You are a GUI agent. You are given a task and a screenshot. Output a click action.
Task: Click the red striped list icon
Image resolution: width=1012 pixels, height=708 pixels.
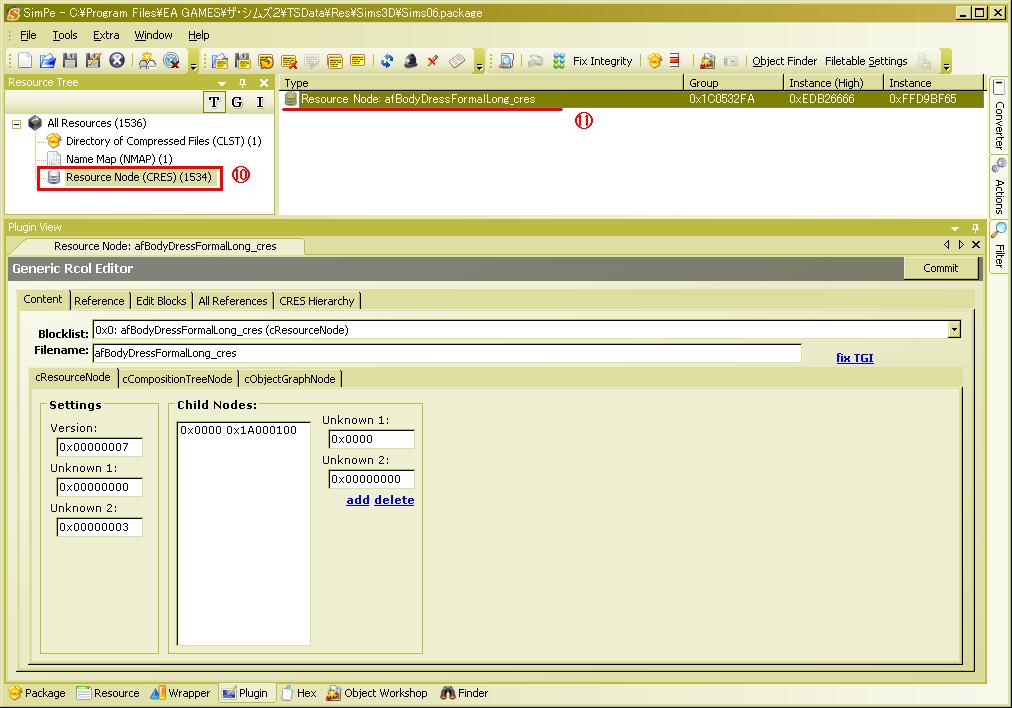[x=674, y=61]
